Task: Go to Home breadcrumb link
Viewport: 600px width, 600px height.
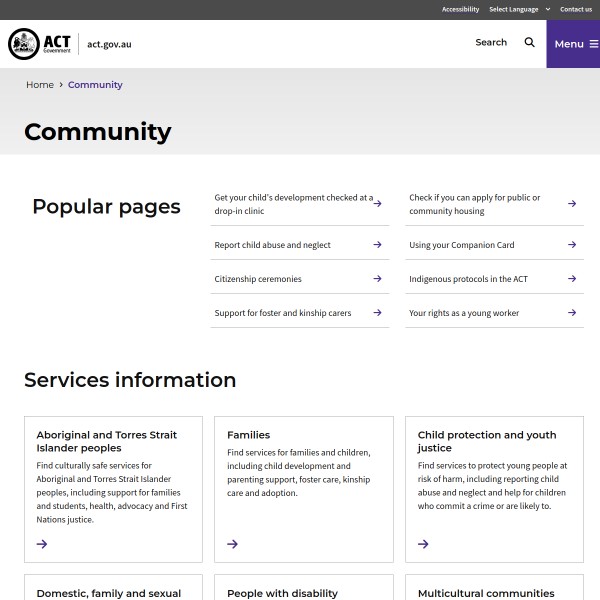Action: [40, 85]
